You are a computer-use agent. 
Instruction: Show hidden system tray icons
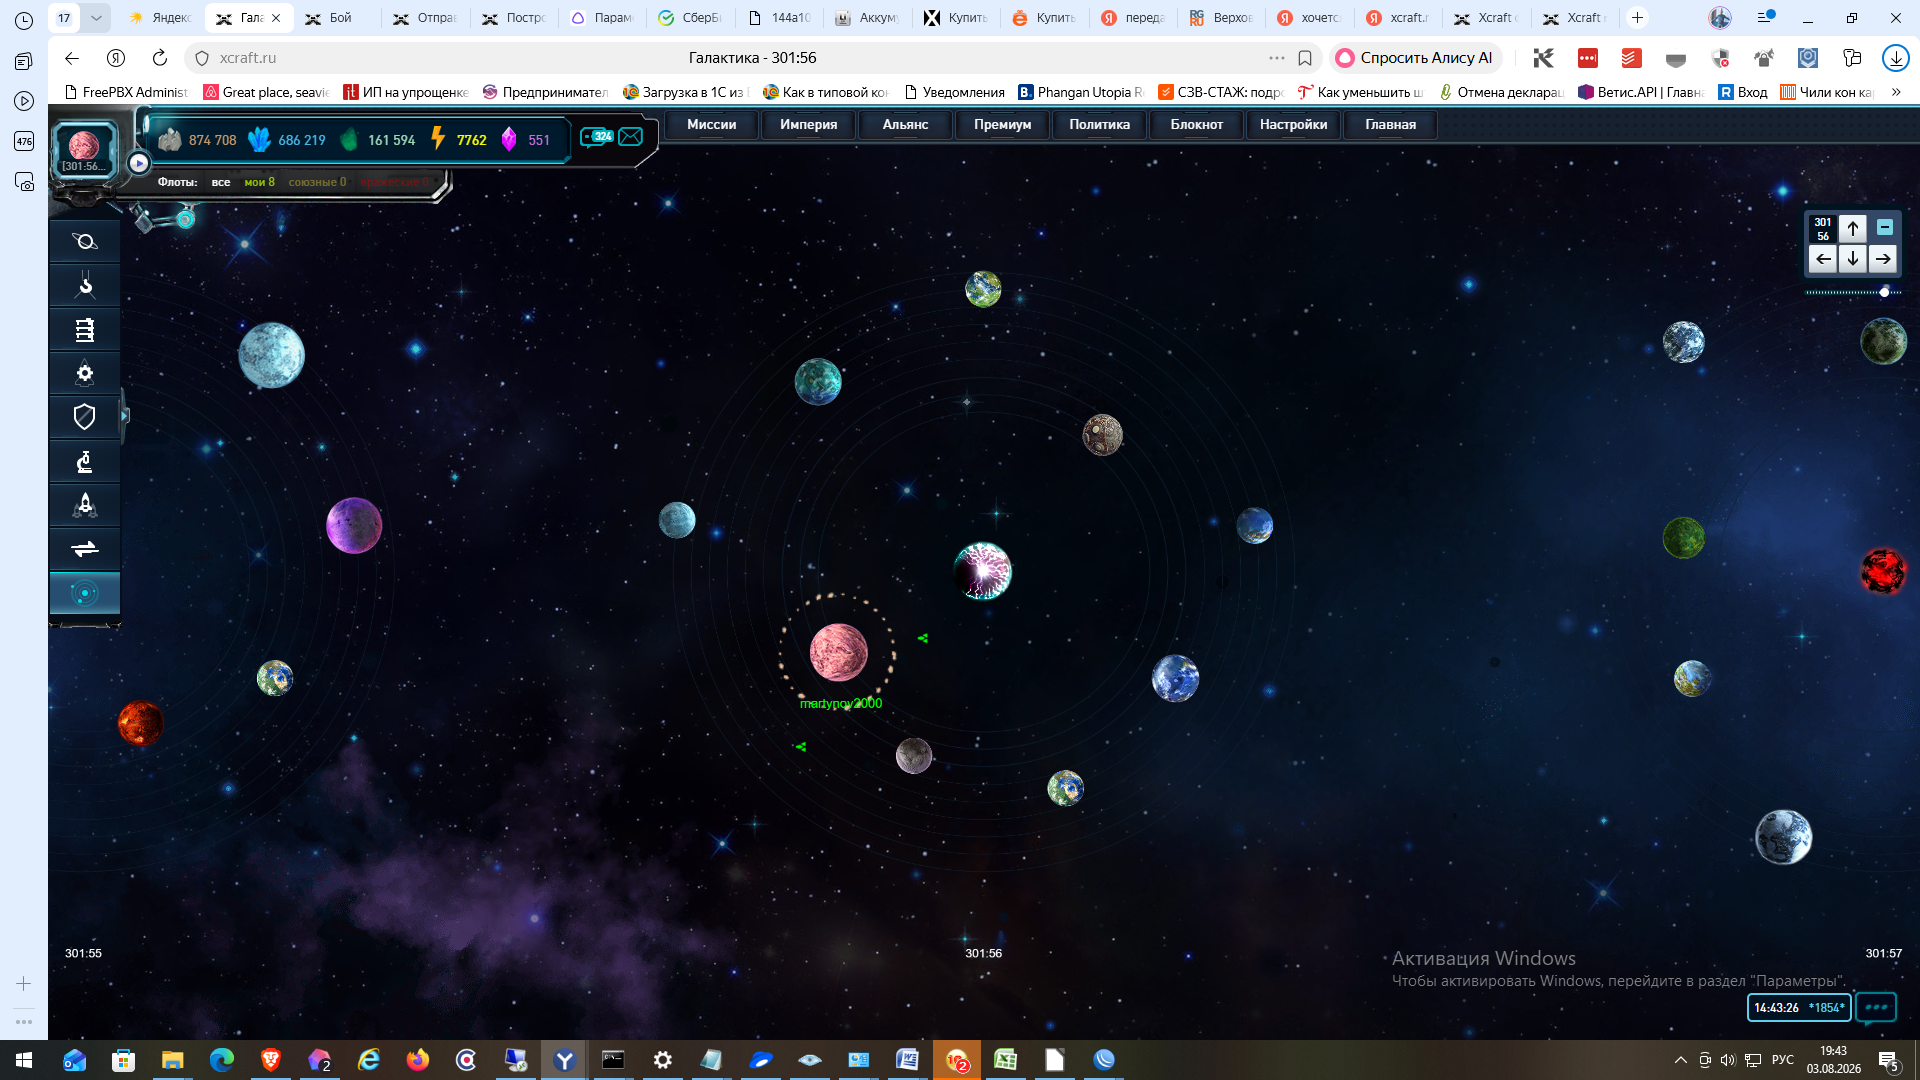click(1681, 1060)
